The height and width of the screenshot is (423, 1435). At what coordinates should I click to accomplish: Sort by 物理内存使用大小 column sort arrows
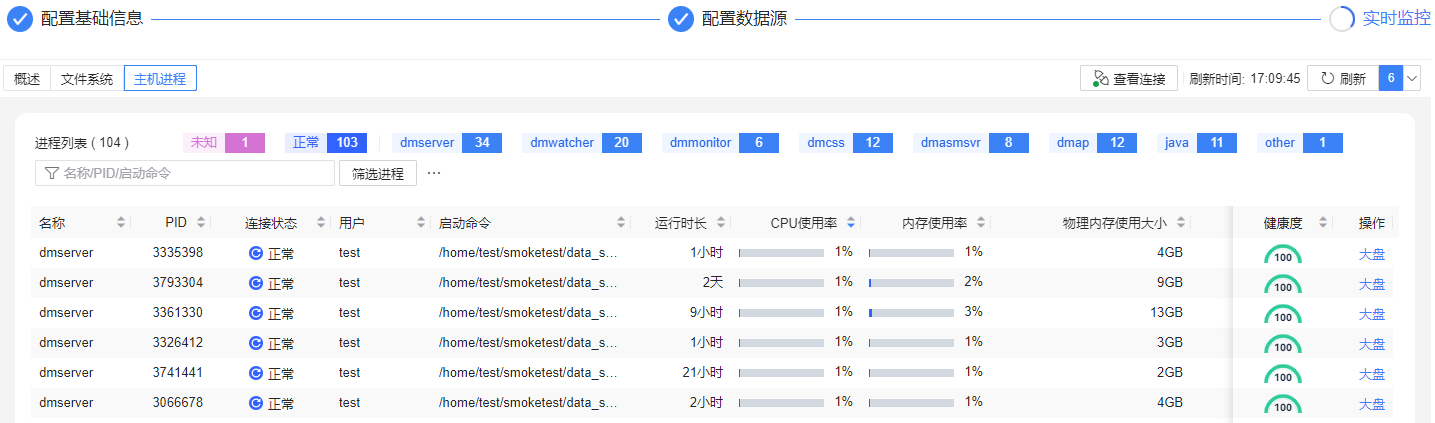coord(1181,222)
